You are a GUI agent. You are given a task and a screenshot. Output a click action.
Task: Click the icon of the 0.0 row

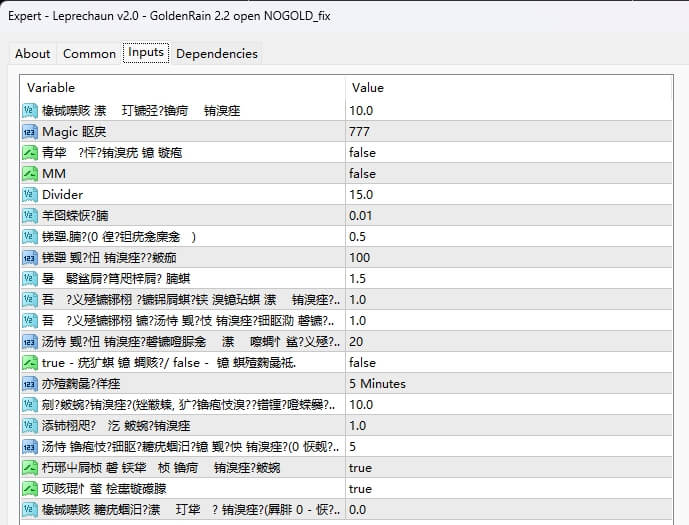coord(29,510)
